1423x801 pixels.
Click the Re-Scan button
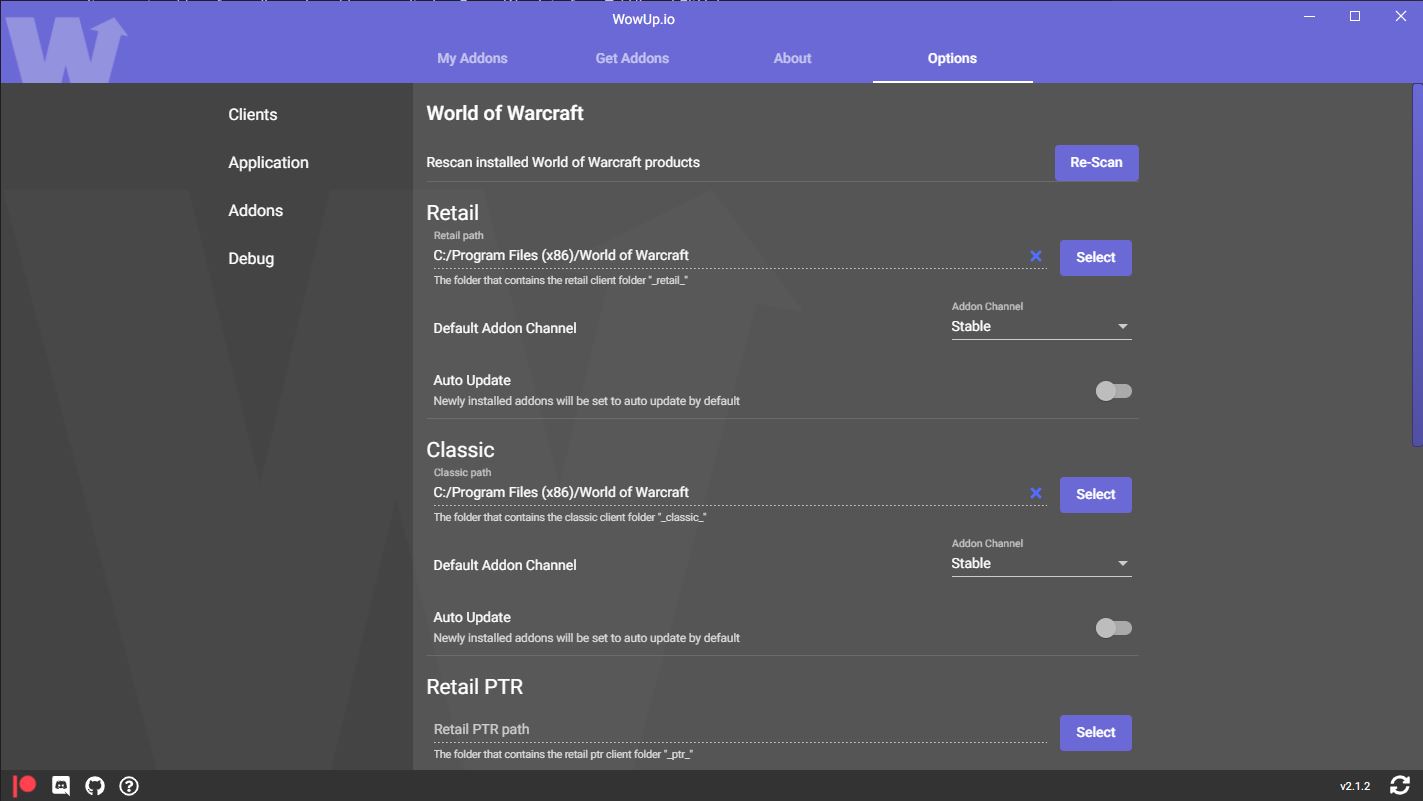pos(1096,163)
